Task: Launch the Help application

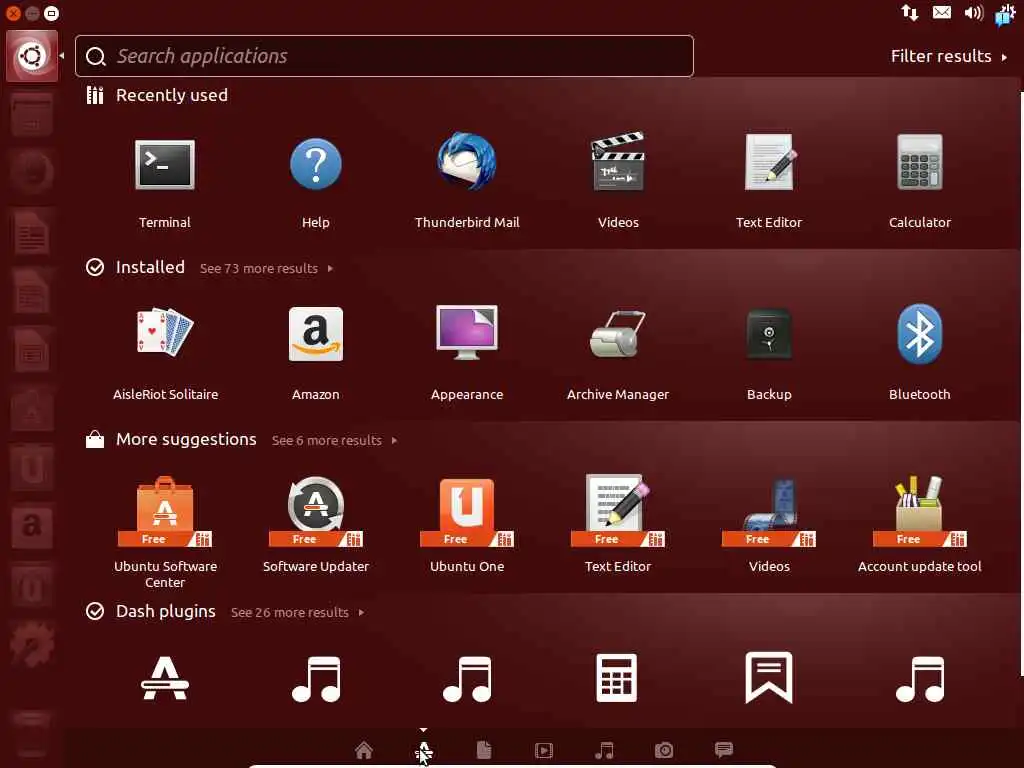Action: tap(315, 163)
